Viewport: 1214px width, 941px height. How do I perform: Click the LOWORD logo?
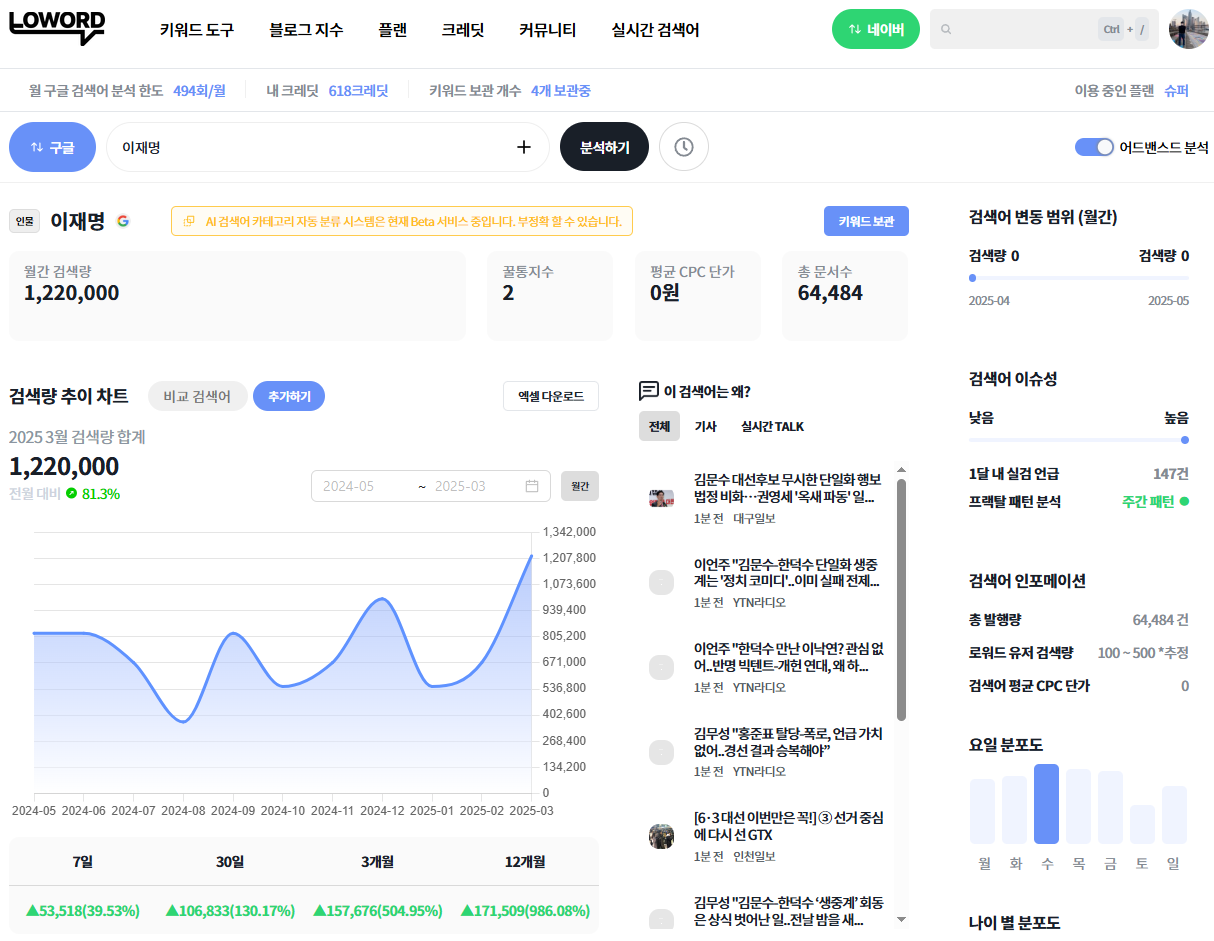click(x=57, y=27)
